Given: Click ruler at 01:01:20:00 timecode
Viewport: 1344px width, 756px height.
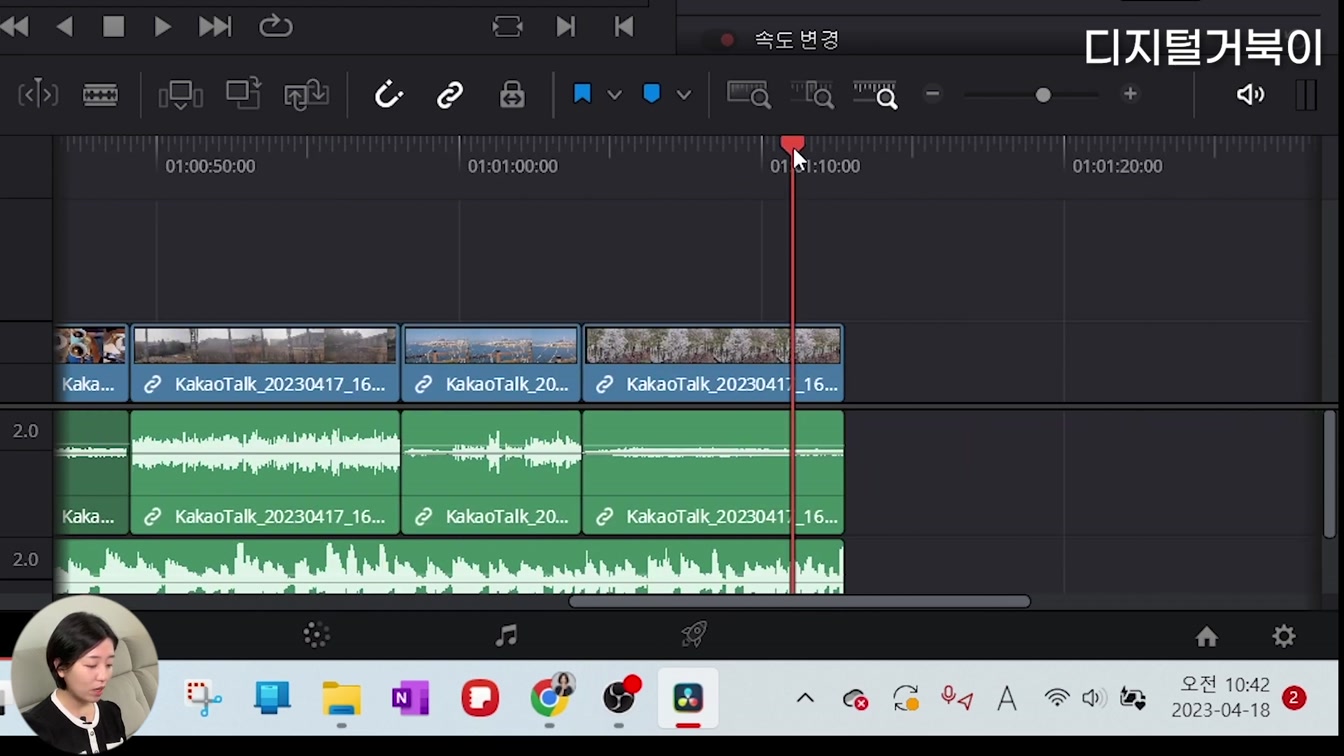Looking at the screenshot, I should 1118,166.
